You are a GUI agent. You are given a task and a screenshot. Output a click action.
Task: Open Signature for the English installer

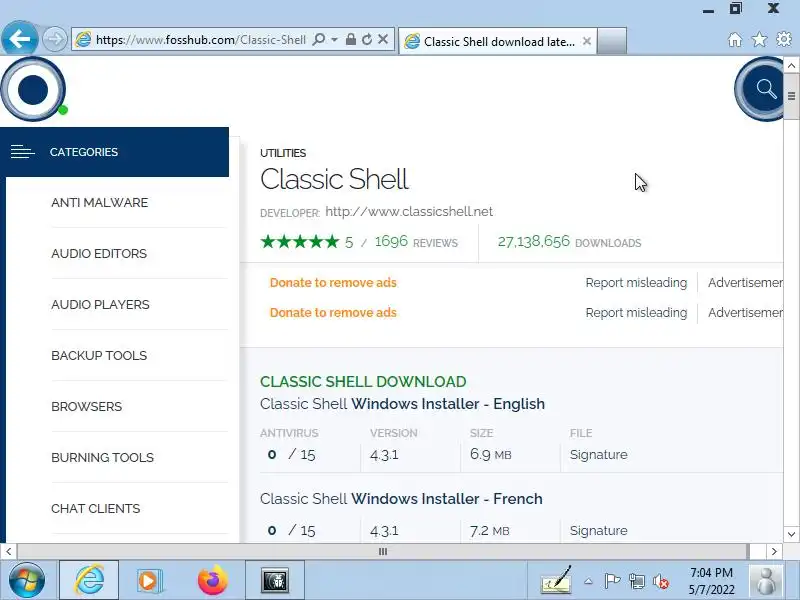(598, 455)
